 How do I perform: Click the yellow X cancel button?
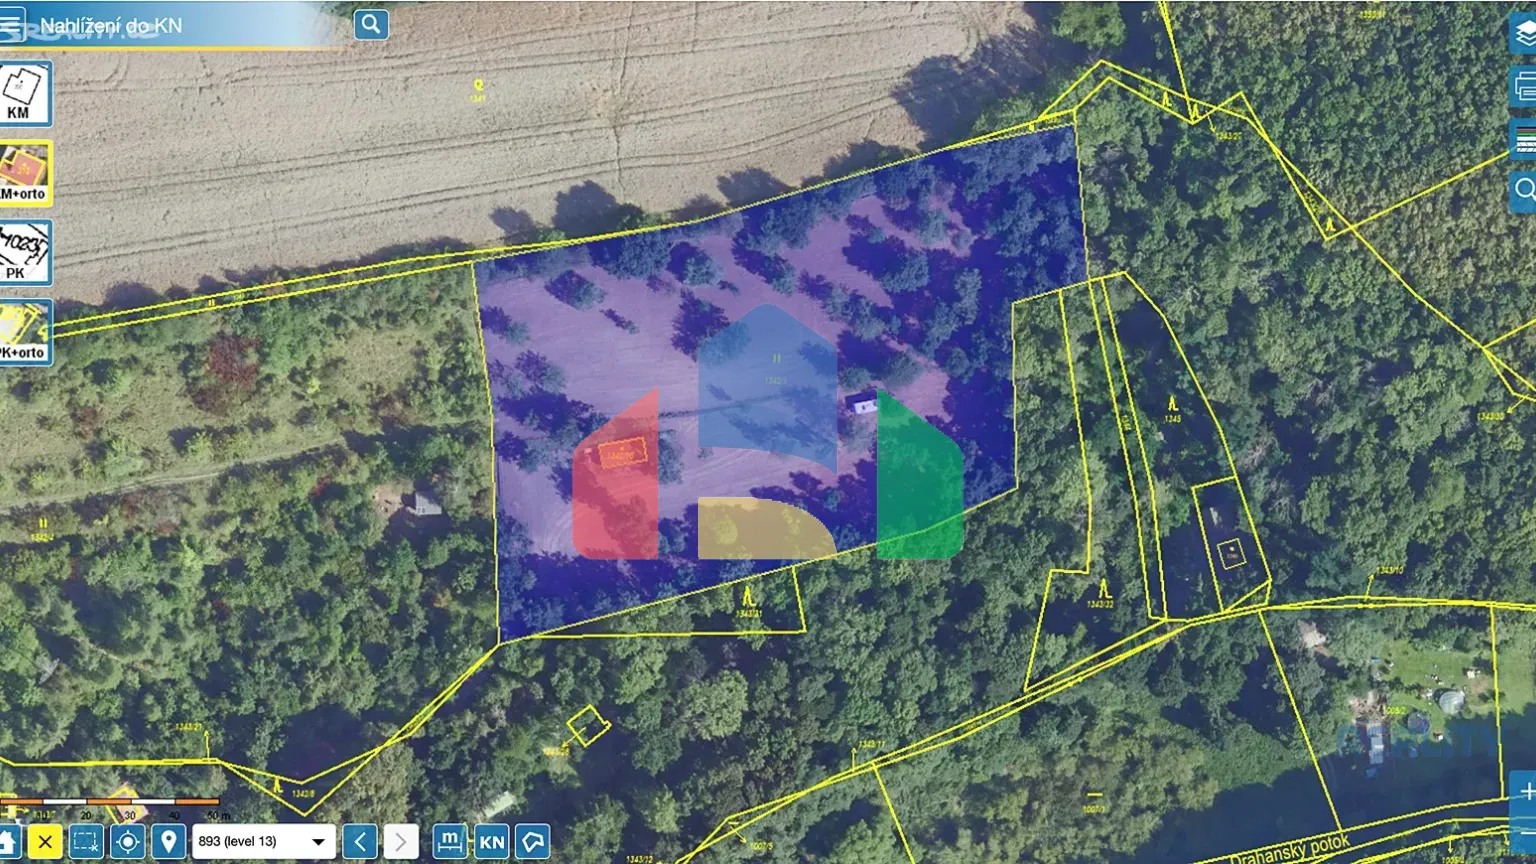tap(44, 841)
